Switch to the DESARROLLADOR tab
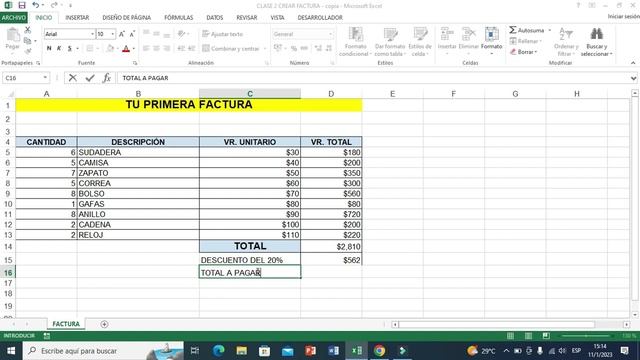640x360 pixels. coord(320,18)
